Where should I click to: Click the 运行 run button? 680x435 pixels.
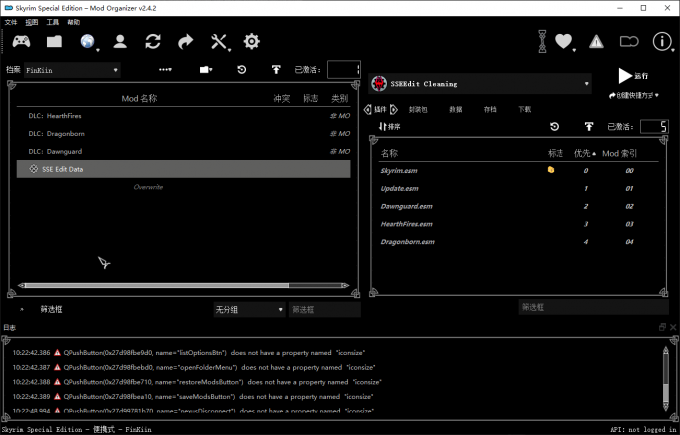coord(633,76)
